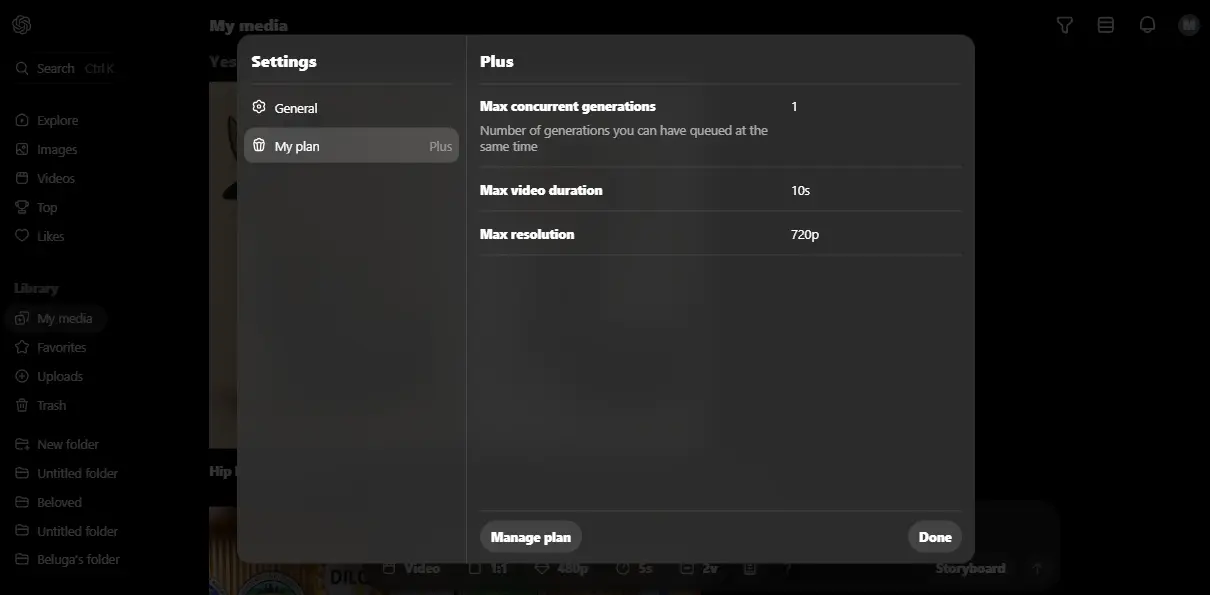Open the Beloved folder

click(49, 502)
